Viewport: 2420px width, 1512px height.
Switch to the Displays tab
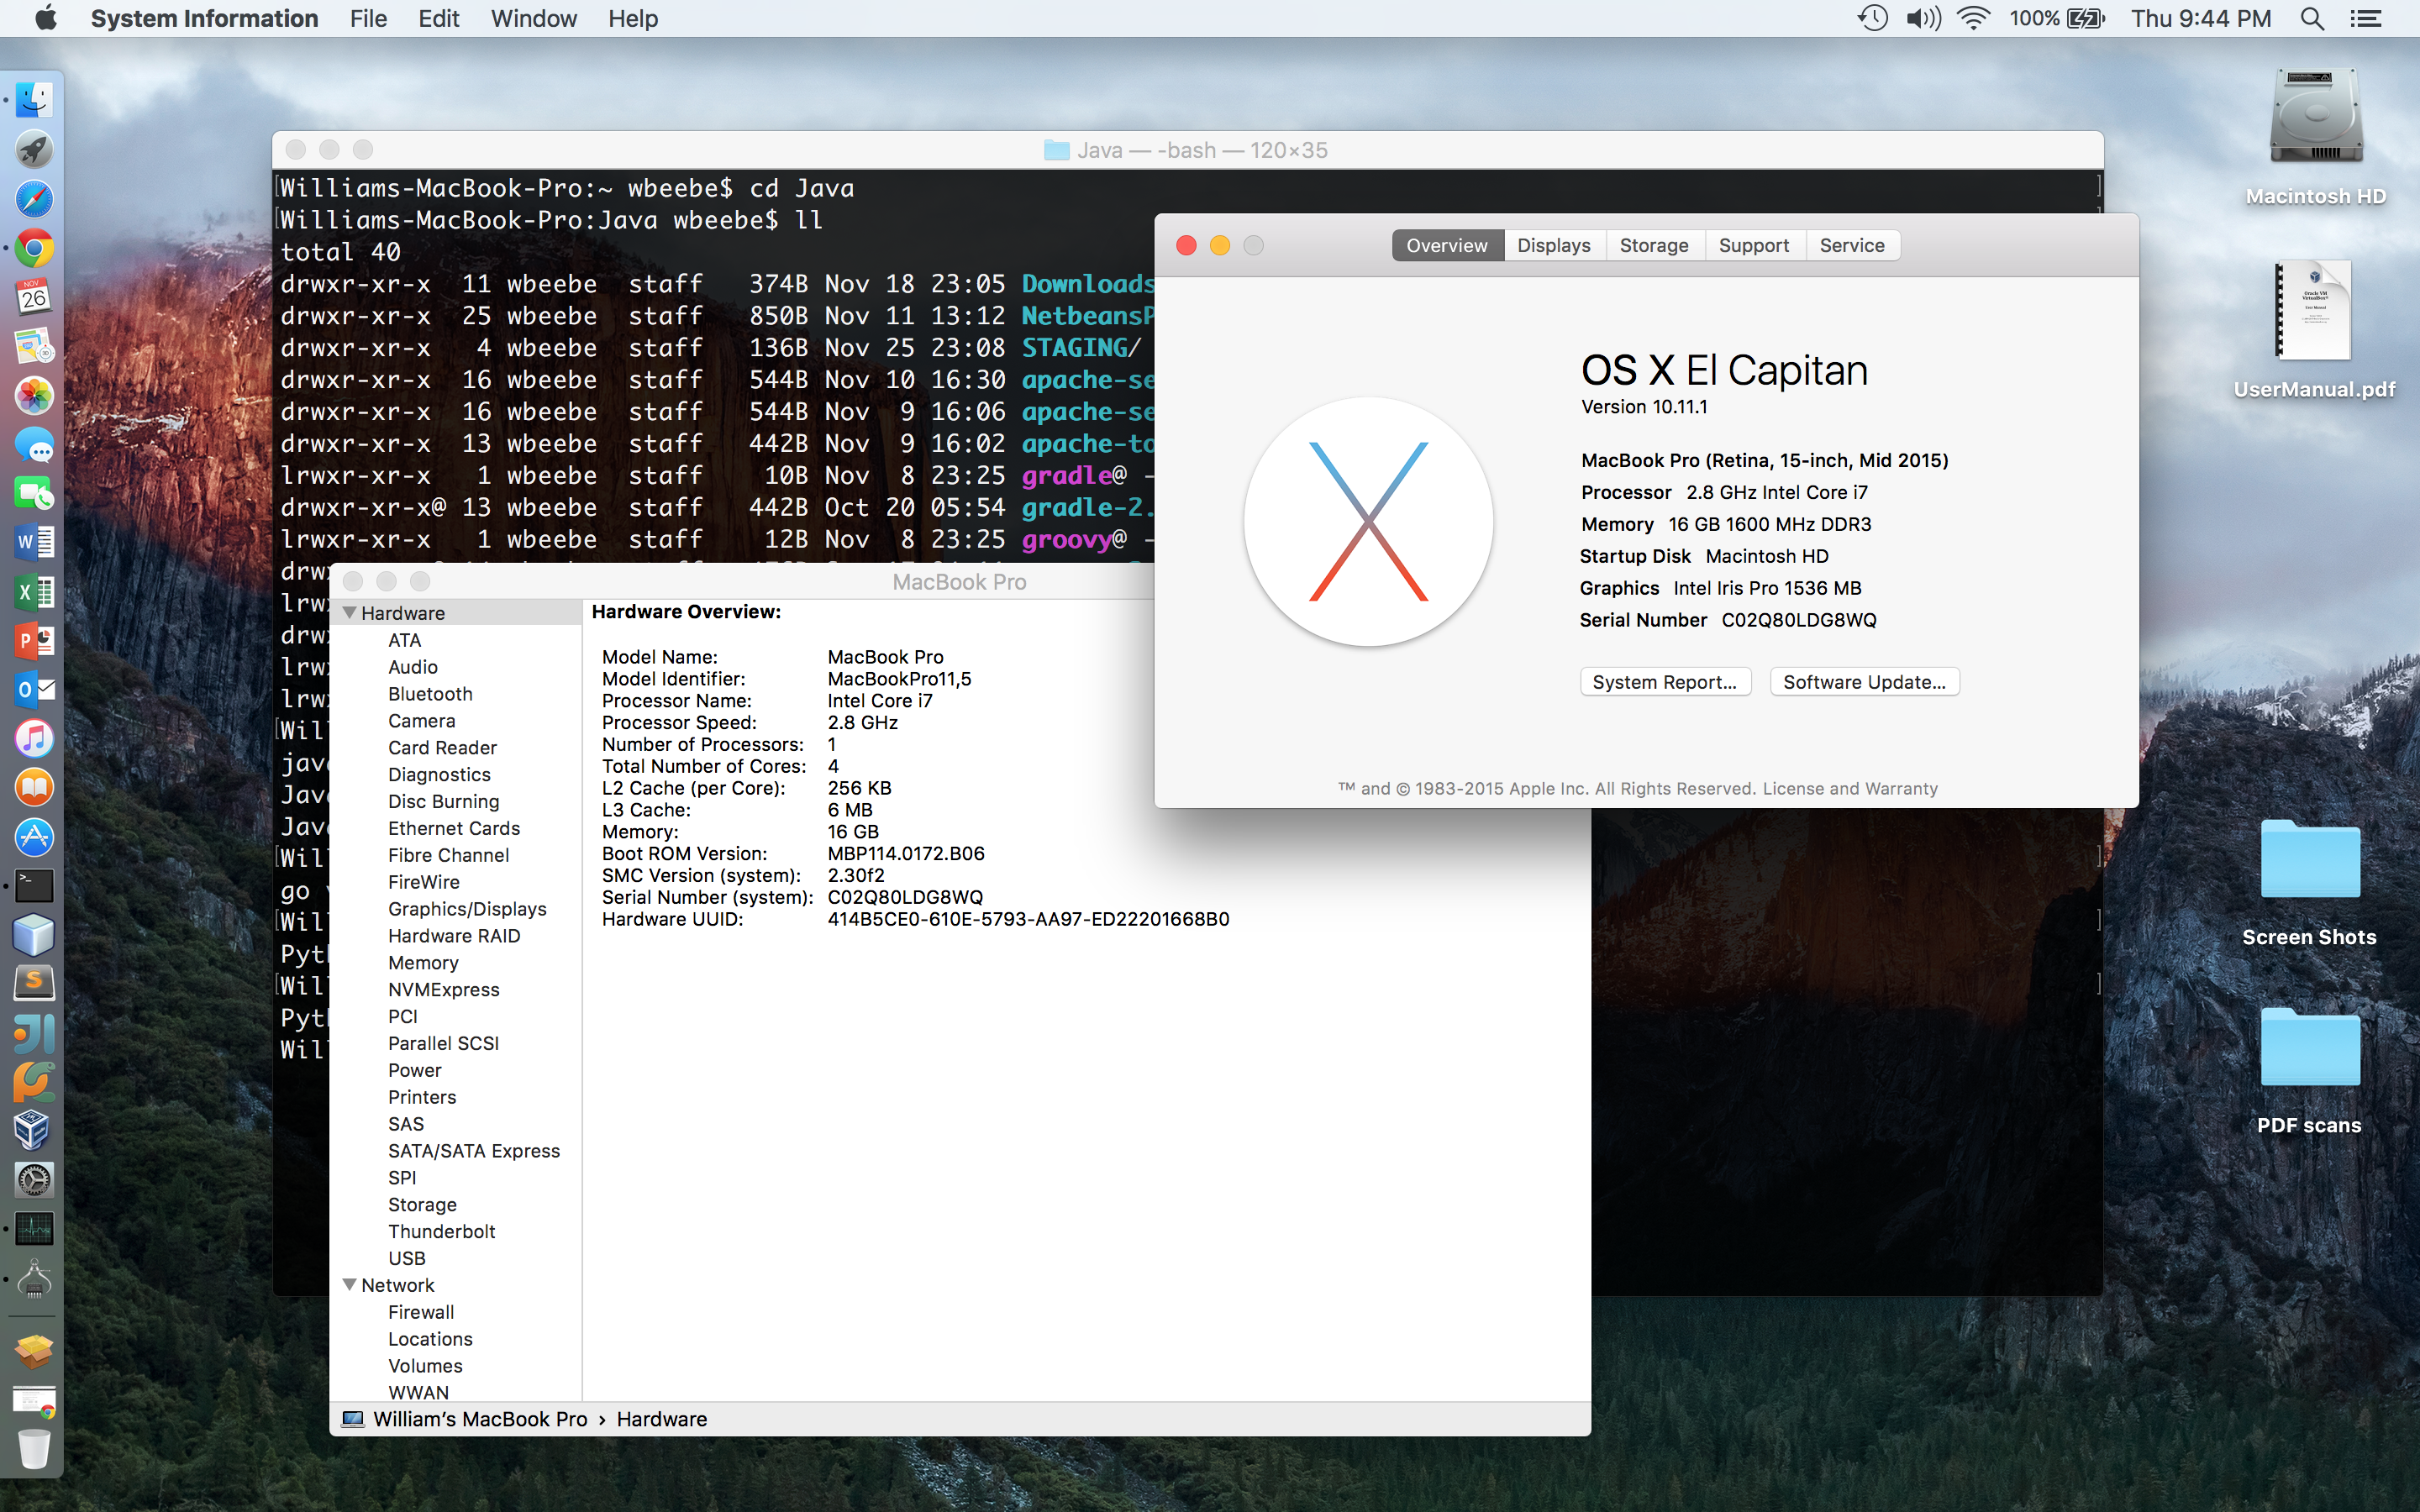1553,246
